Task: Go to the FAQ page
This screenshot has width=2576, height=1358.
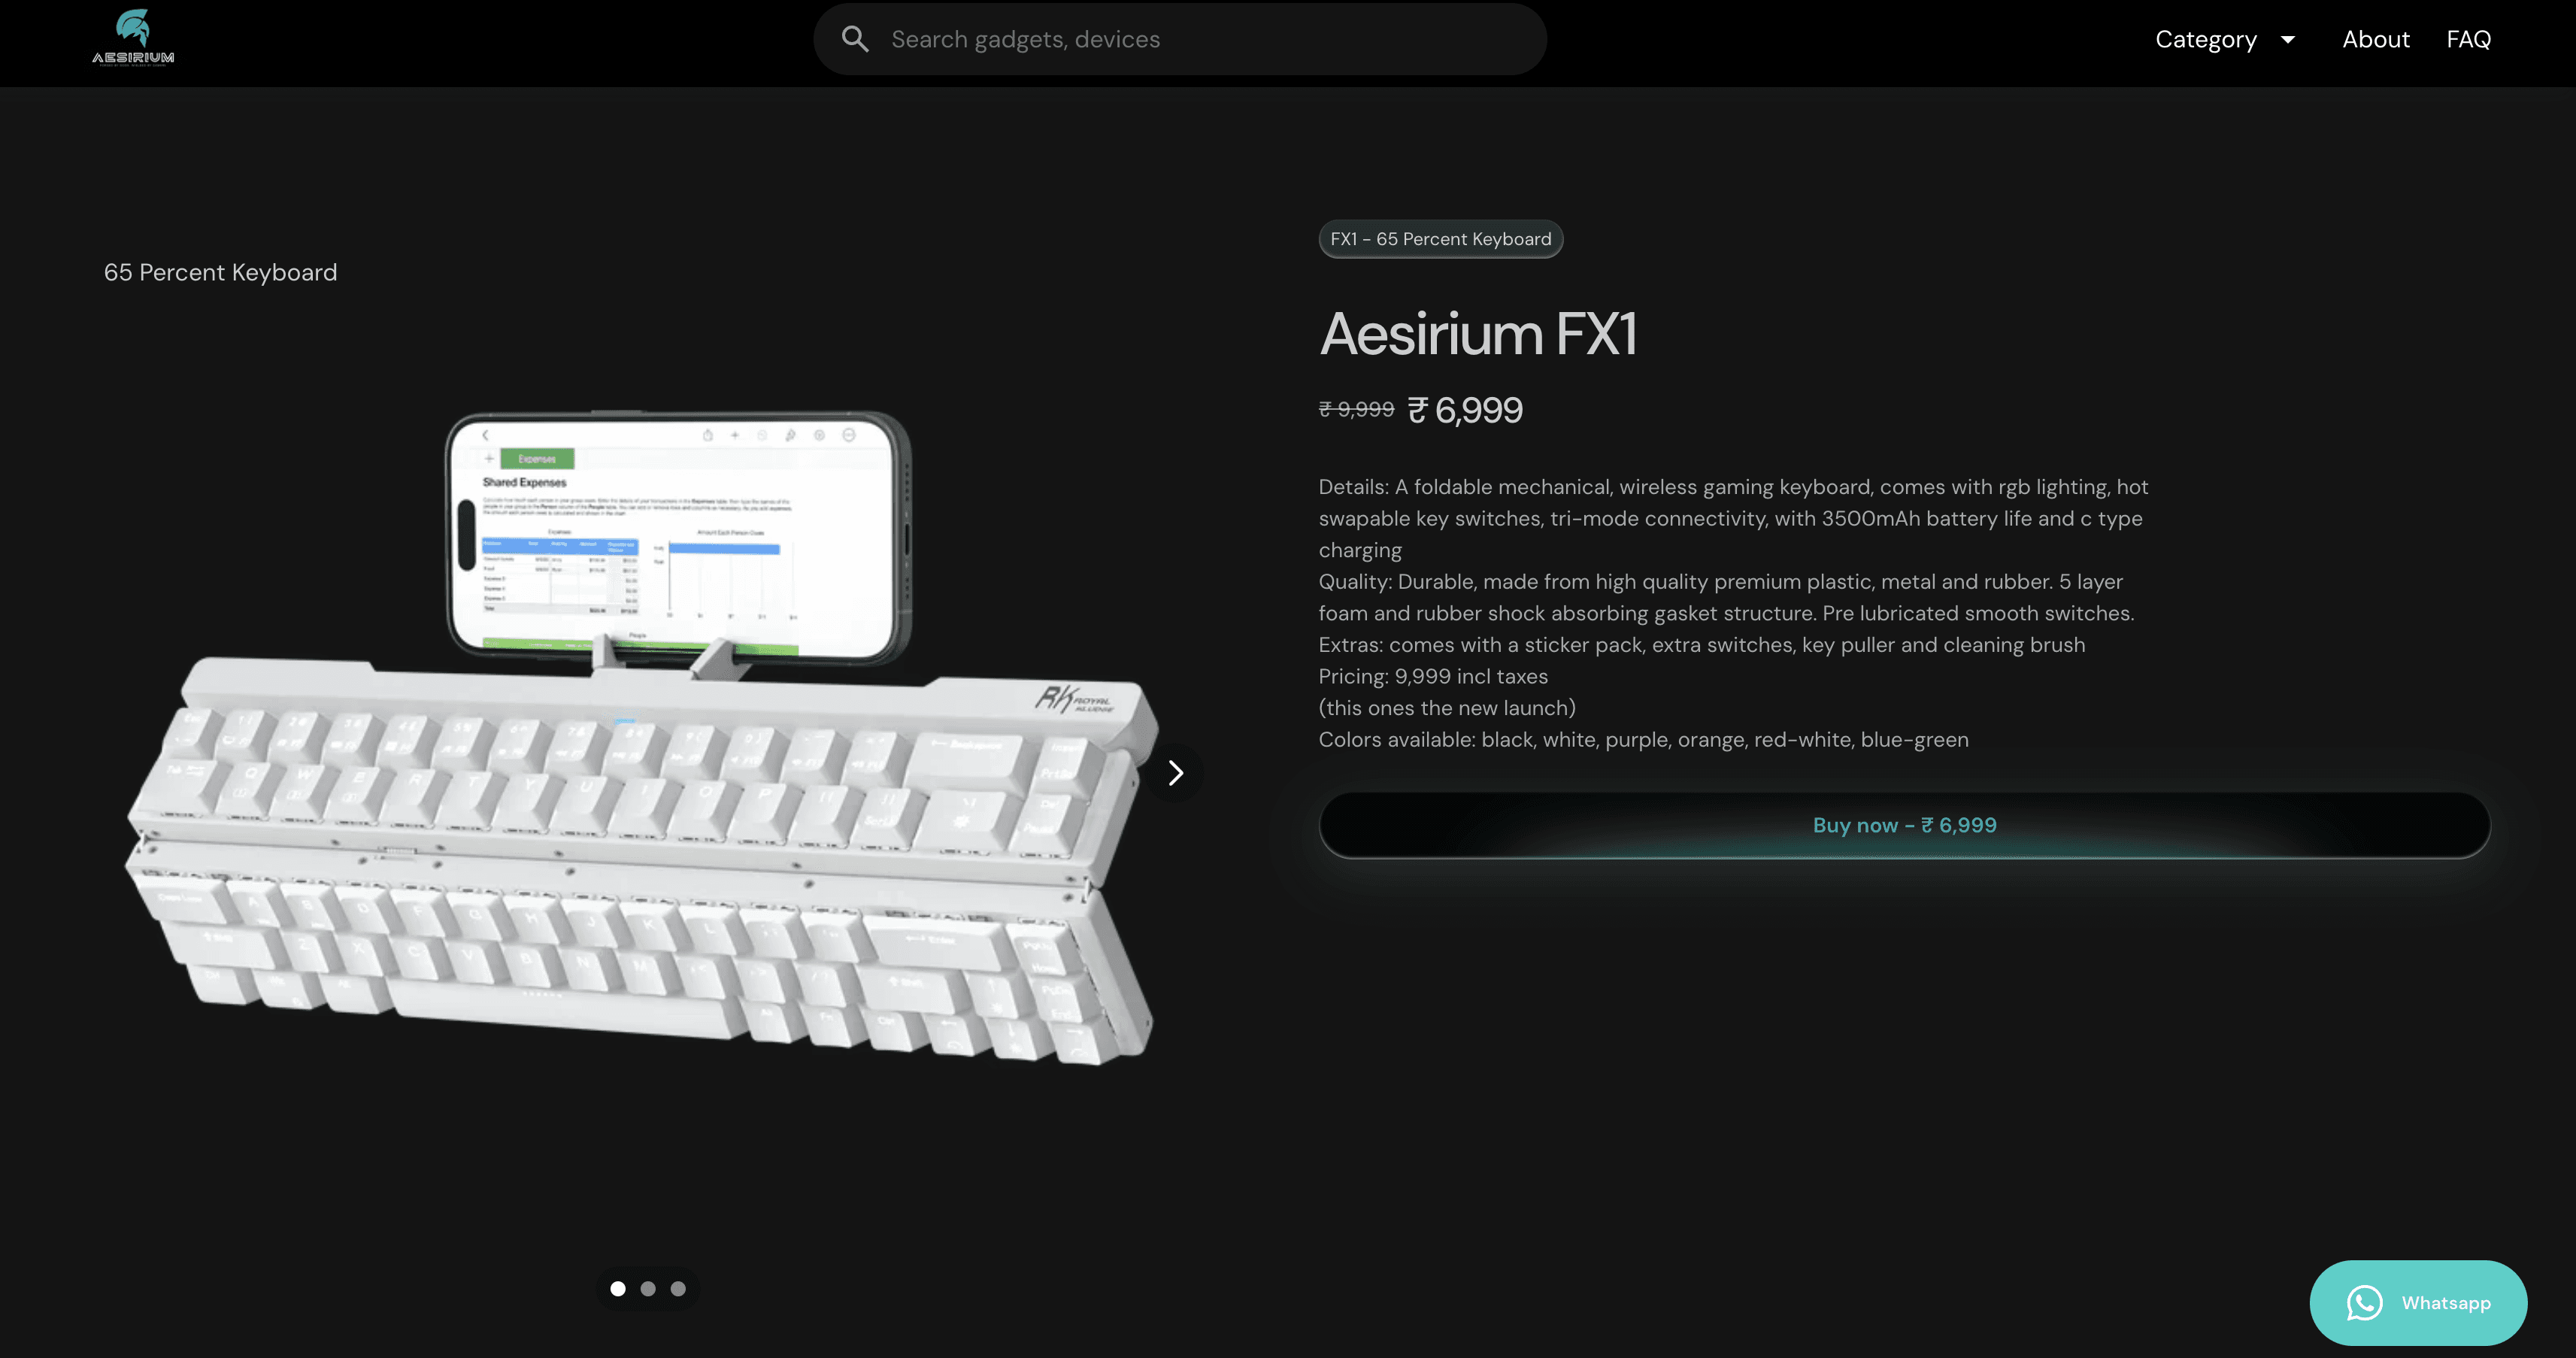Action: pyautogui.click(x=2468, y=39)
